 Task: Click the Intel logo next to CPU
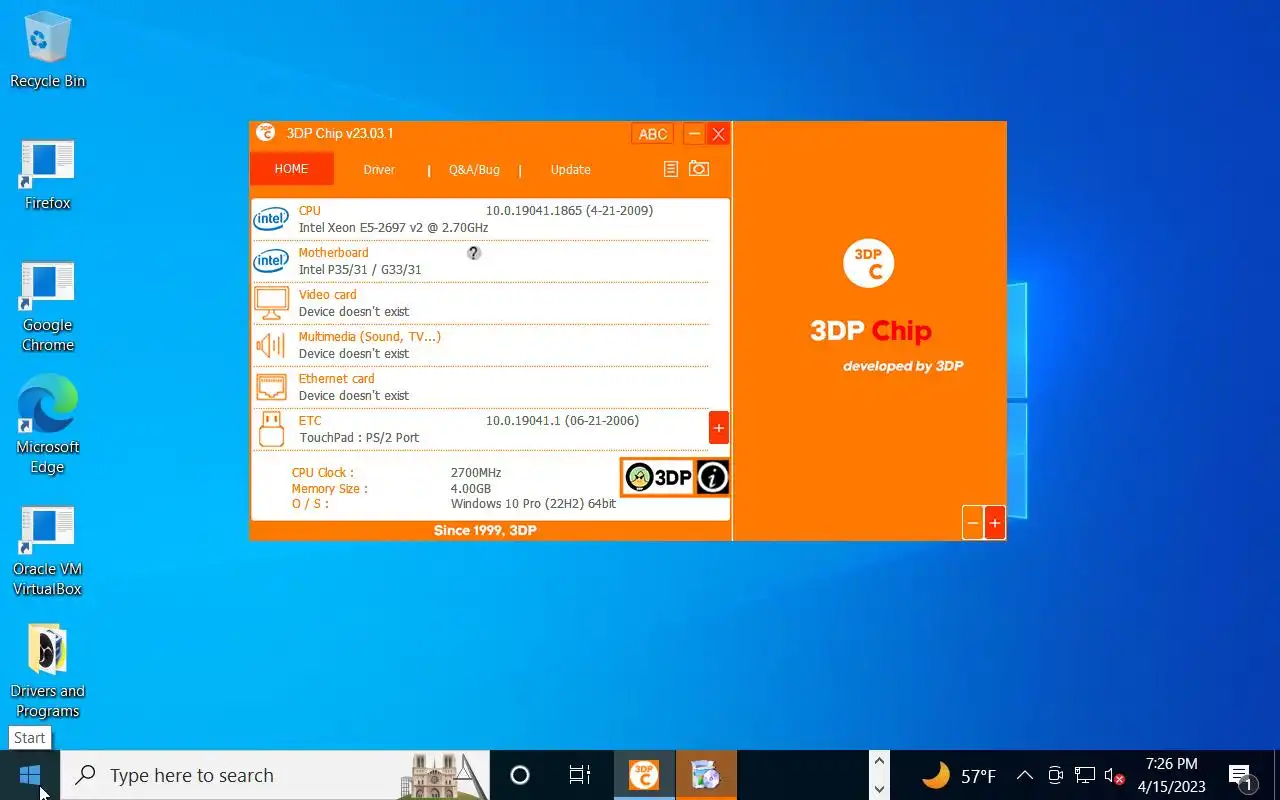[271, 219]
